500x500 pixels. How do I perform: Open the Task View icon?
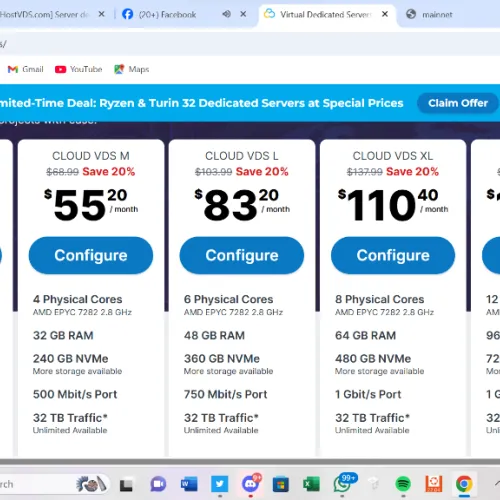point(126,485)
